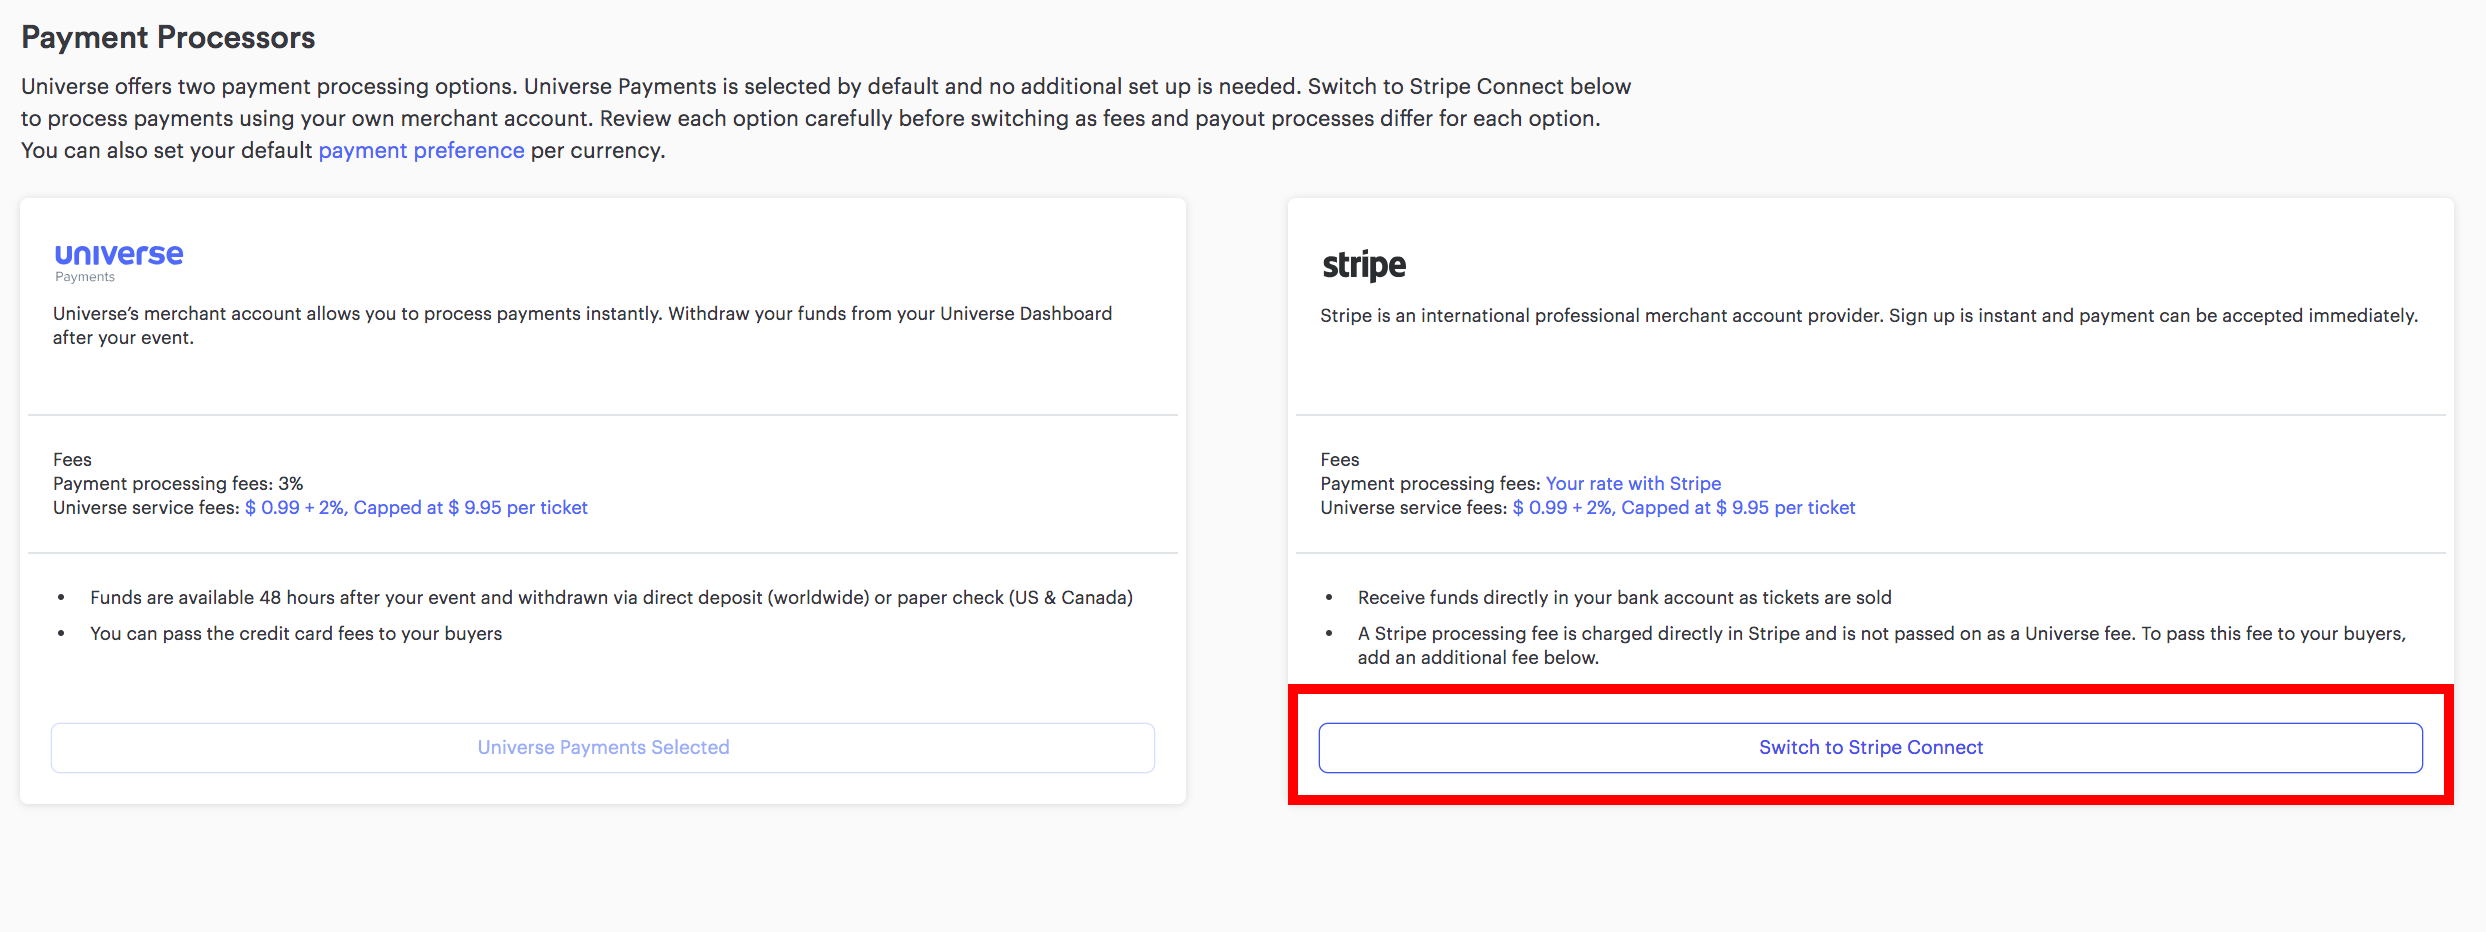Click the Universe Payments logo
Viewport: 2486px width, 932px height.
tap(119, 262)
